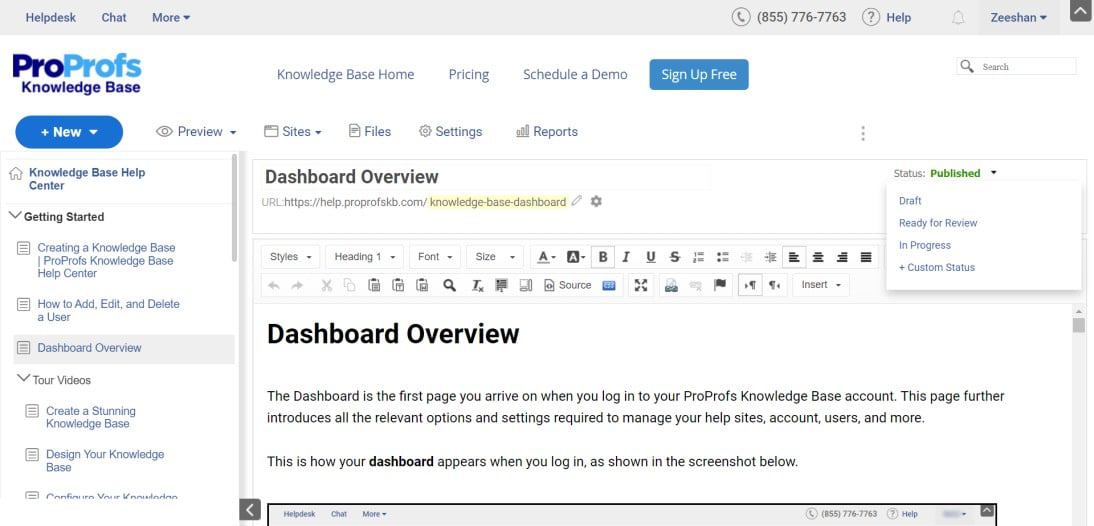
Task: Toggle italic formatting
Action: [x=627, y=257]
